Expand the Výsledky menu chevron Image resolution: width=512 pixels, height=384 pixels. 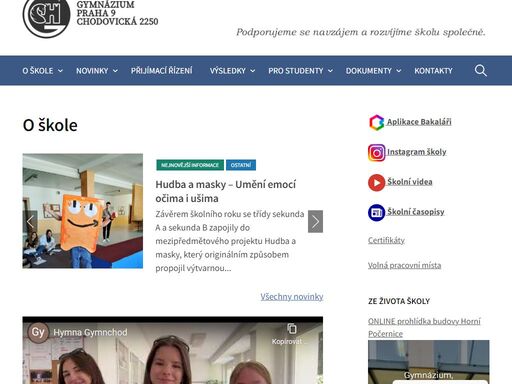(x=253, y=71)
